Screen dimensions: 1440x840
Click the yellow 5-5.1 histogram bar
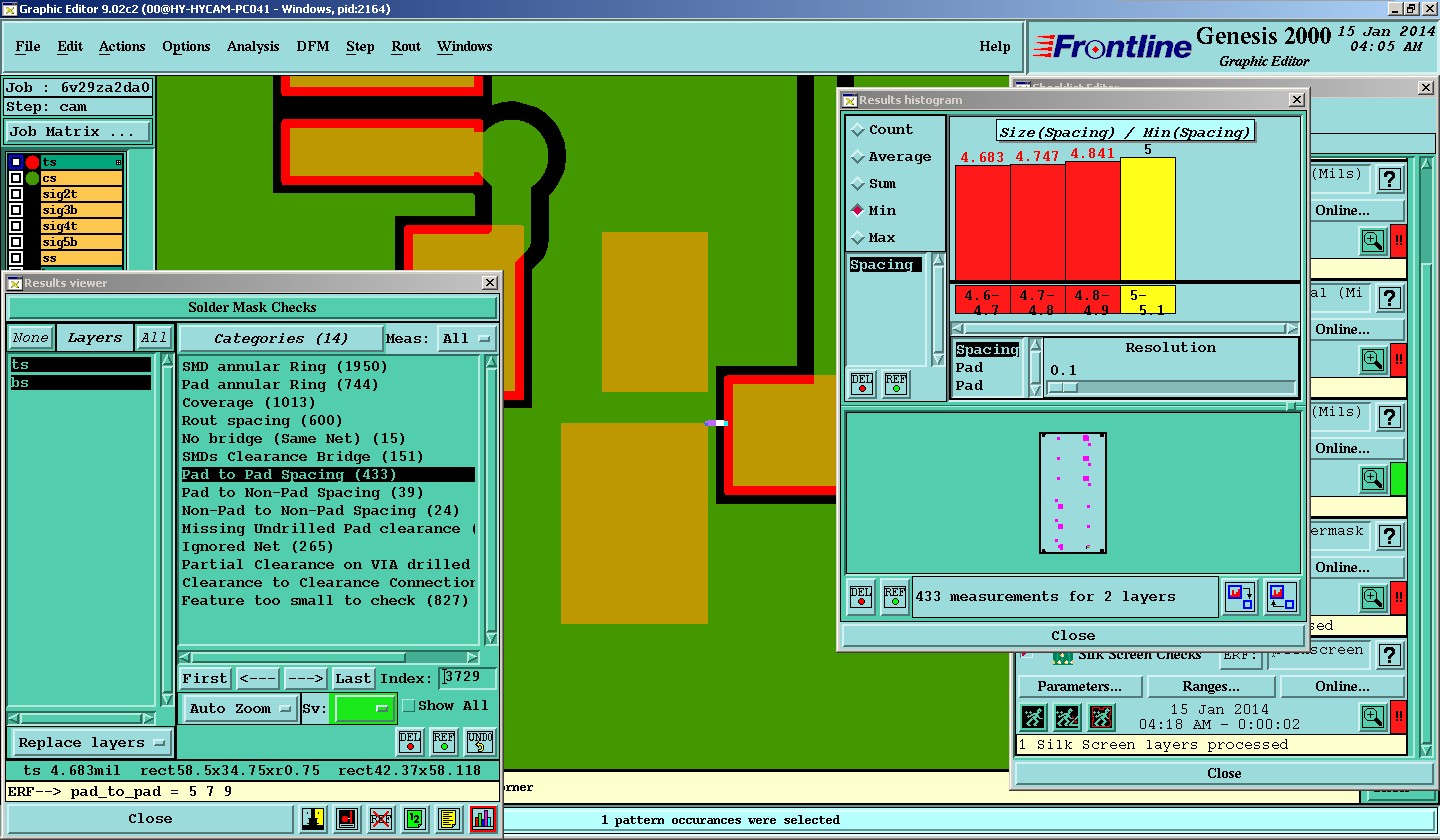click(x=1148, y=220)
